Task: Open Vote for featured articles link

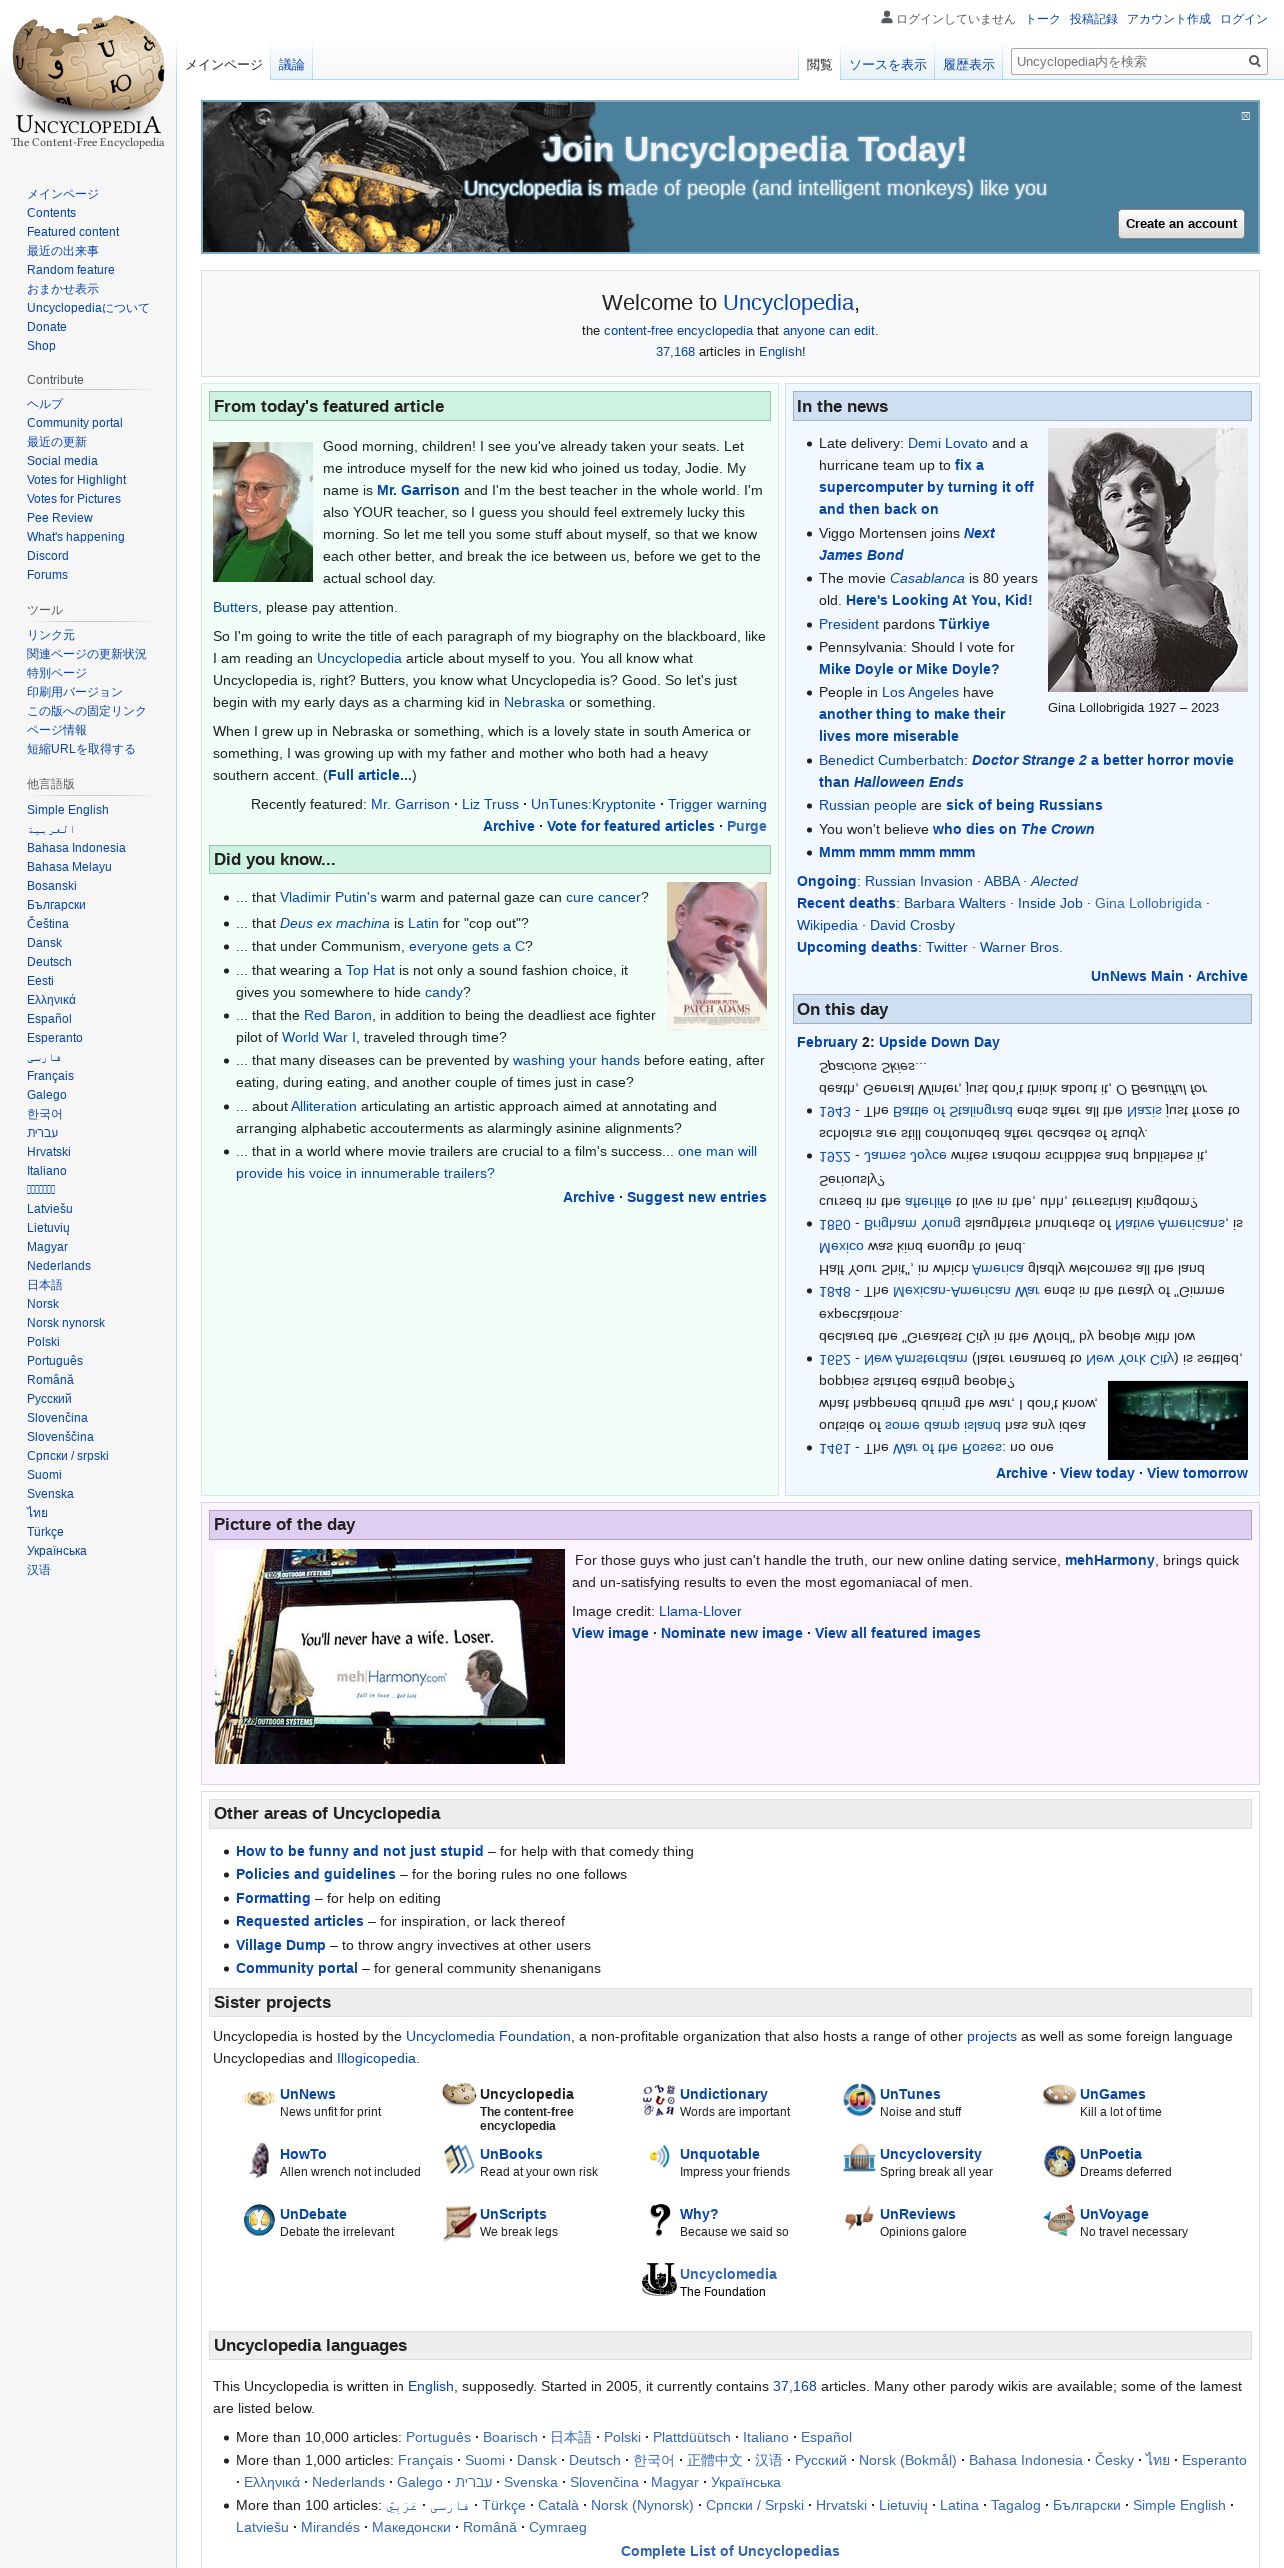Action: (x=631, y=826)
